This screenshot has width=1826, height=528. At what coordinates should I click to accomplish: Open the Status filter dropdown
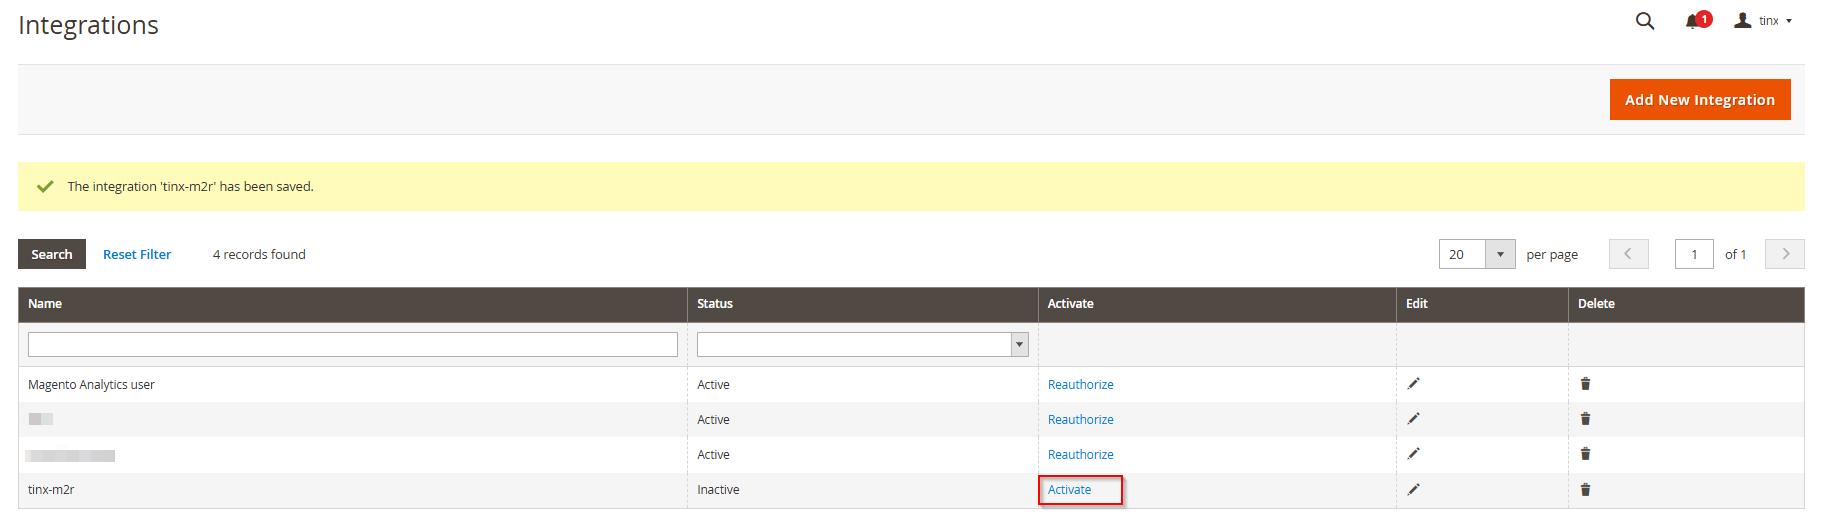point(862,344)
